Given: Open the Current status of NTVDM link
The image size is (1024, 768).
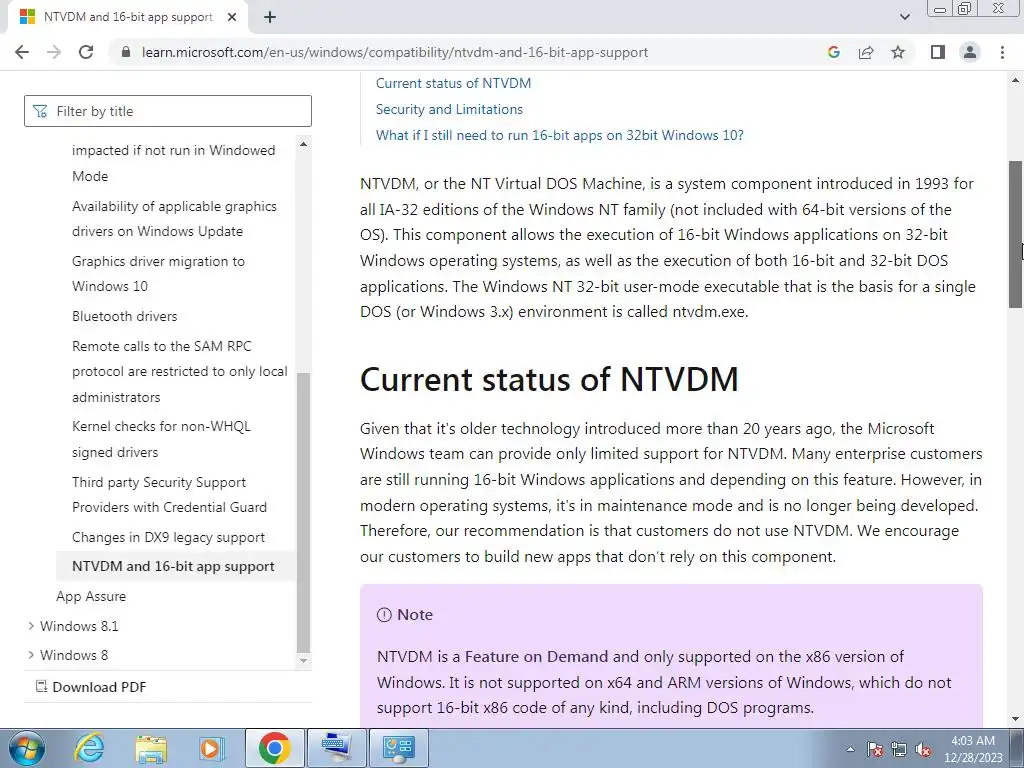Looking at the screenshot, I should (453, 83).
